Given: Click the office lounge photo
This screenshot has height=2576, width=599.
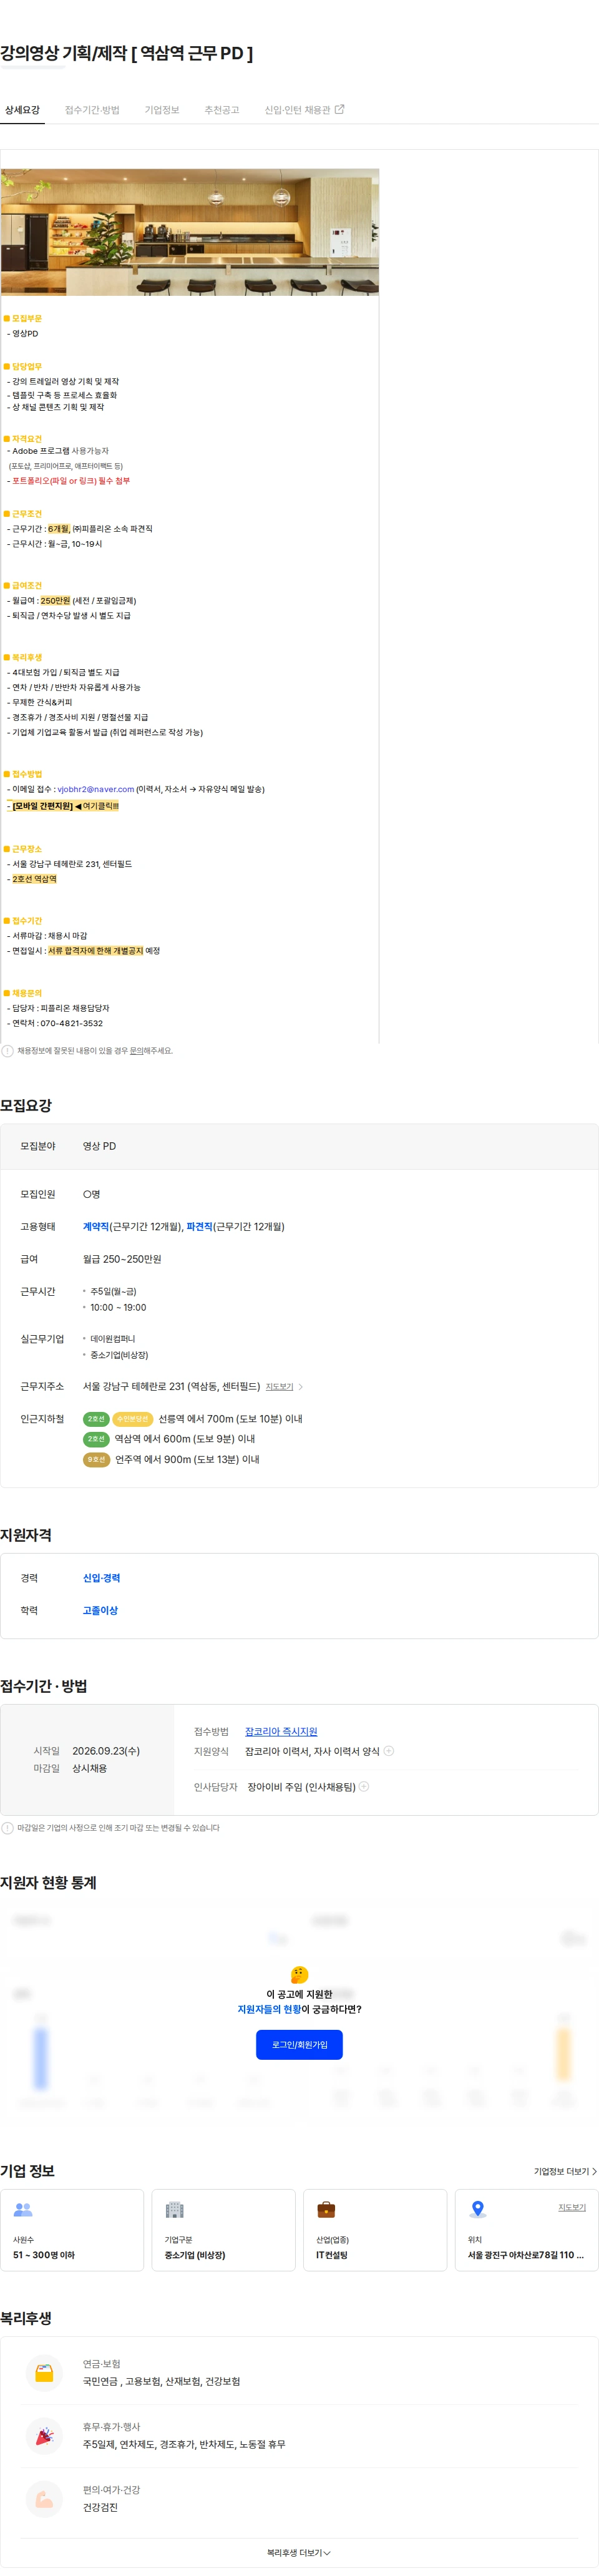Looking at the screenshot, I should click(190, 232).
